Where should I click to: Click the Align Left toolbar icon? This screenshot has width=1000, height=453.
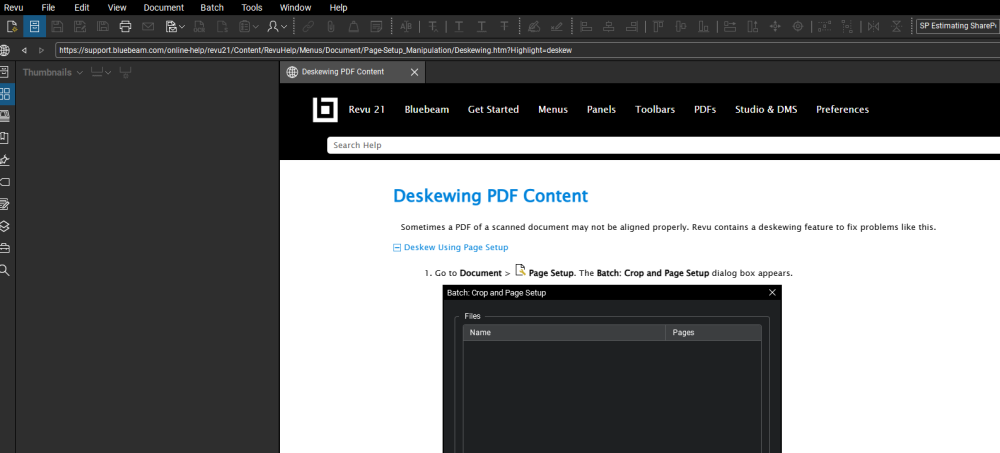coord(586,27)
